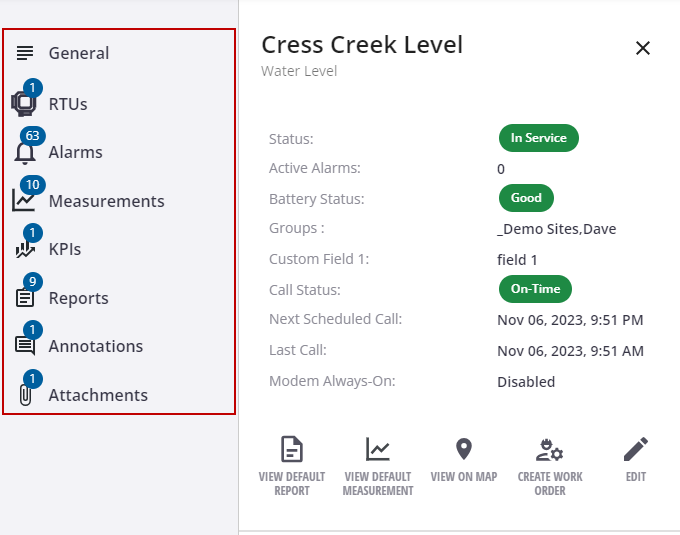Click the Attachments paperclip icon

[26, 395]
